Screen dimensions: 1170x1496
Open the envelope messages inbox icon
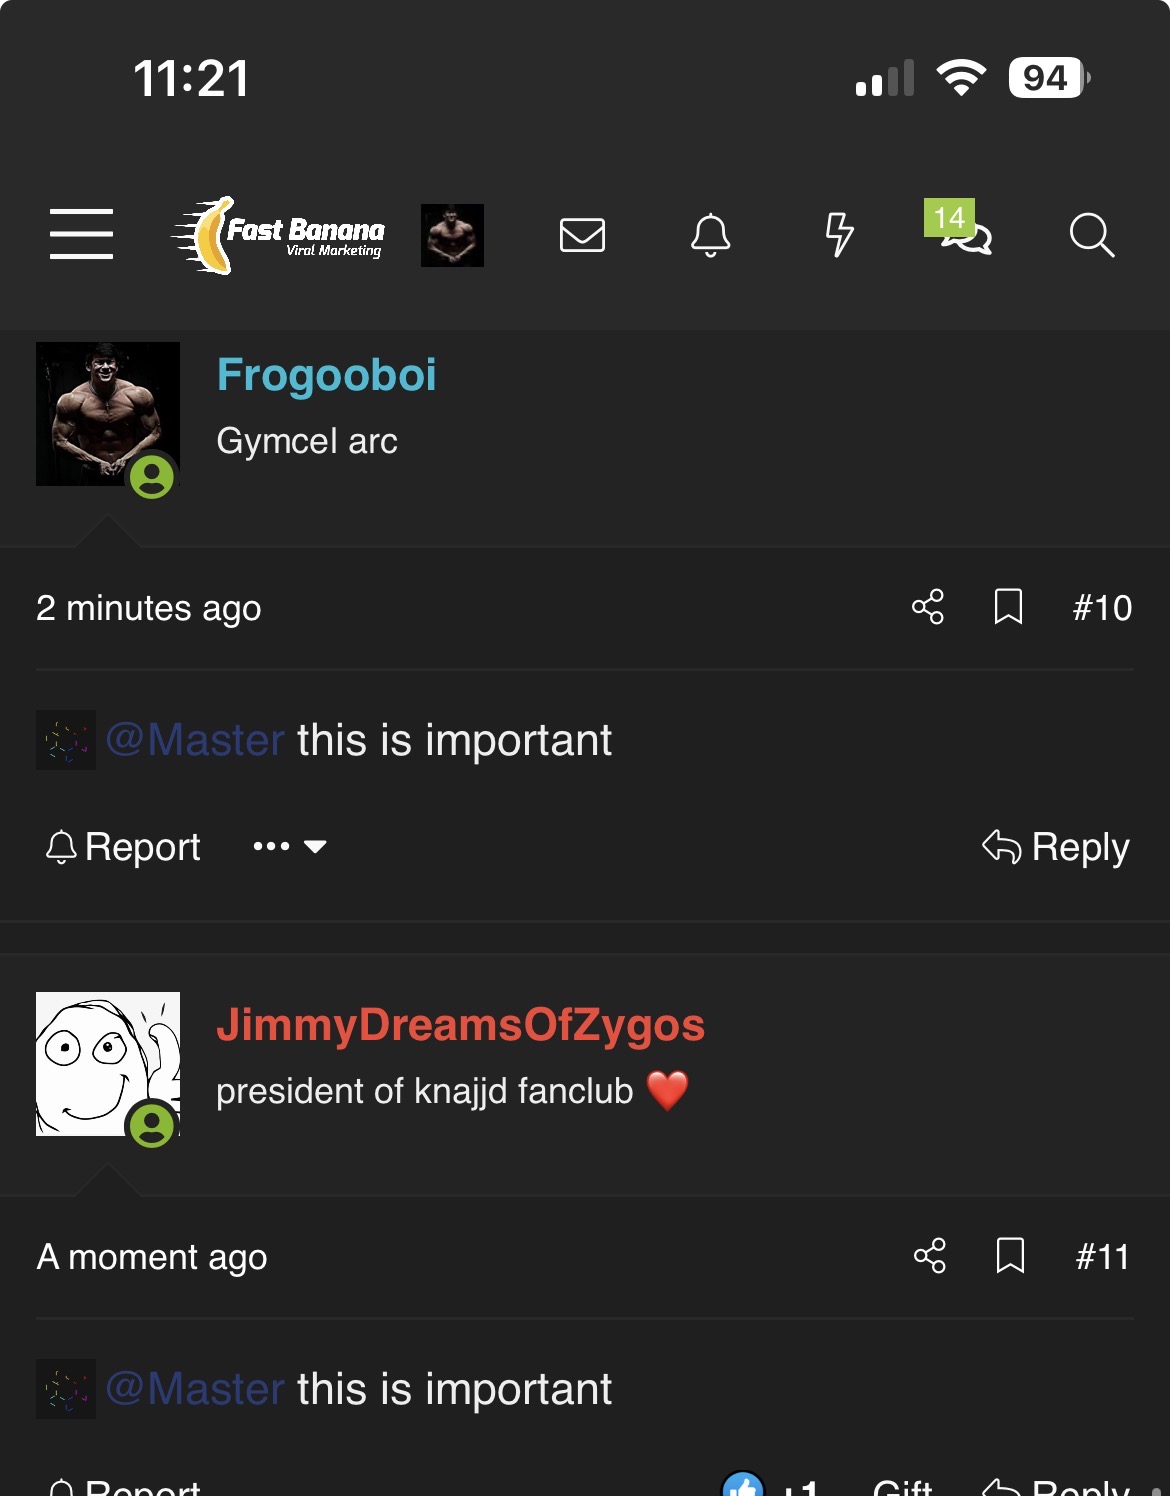click(582, 235)
